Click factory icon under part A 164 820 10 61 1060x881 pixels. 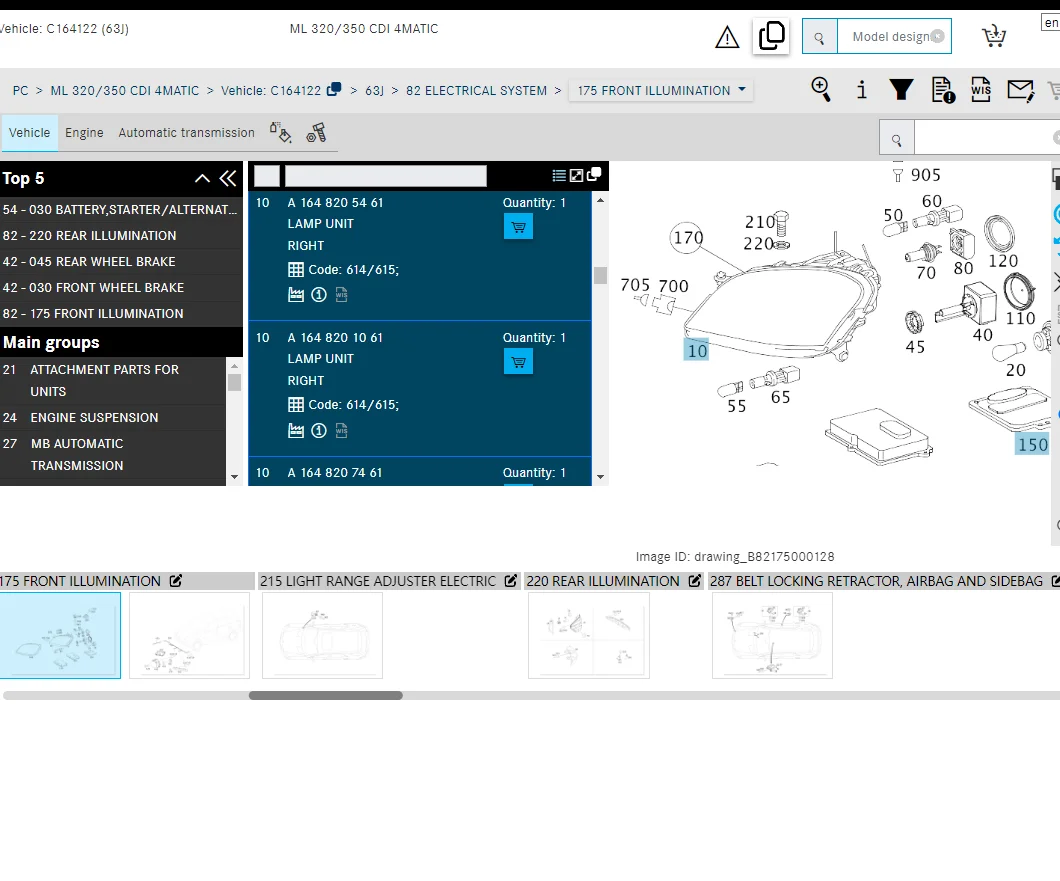[x=295, y=431]
